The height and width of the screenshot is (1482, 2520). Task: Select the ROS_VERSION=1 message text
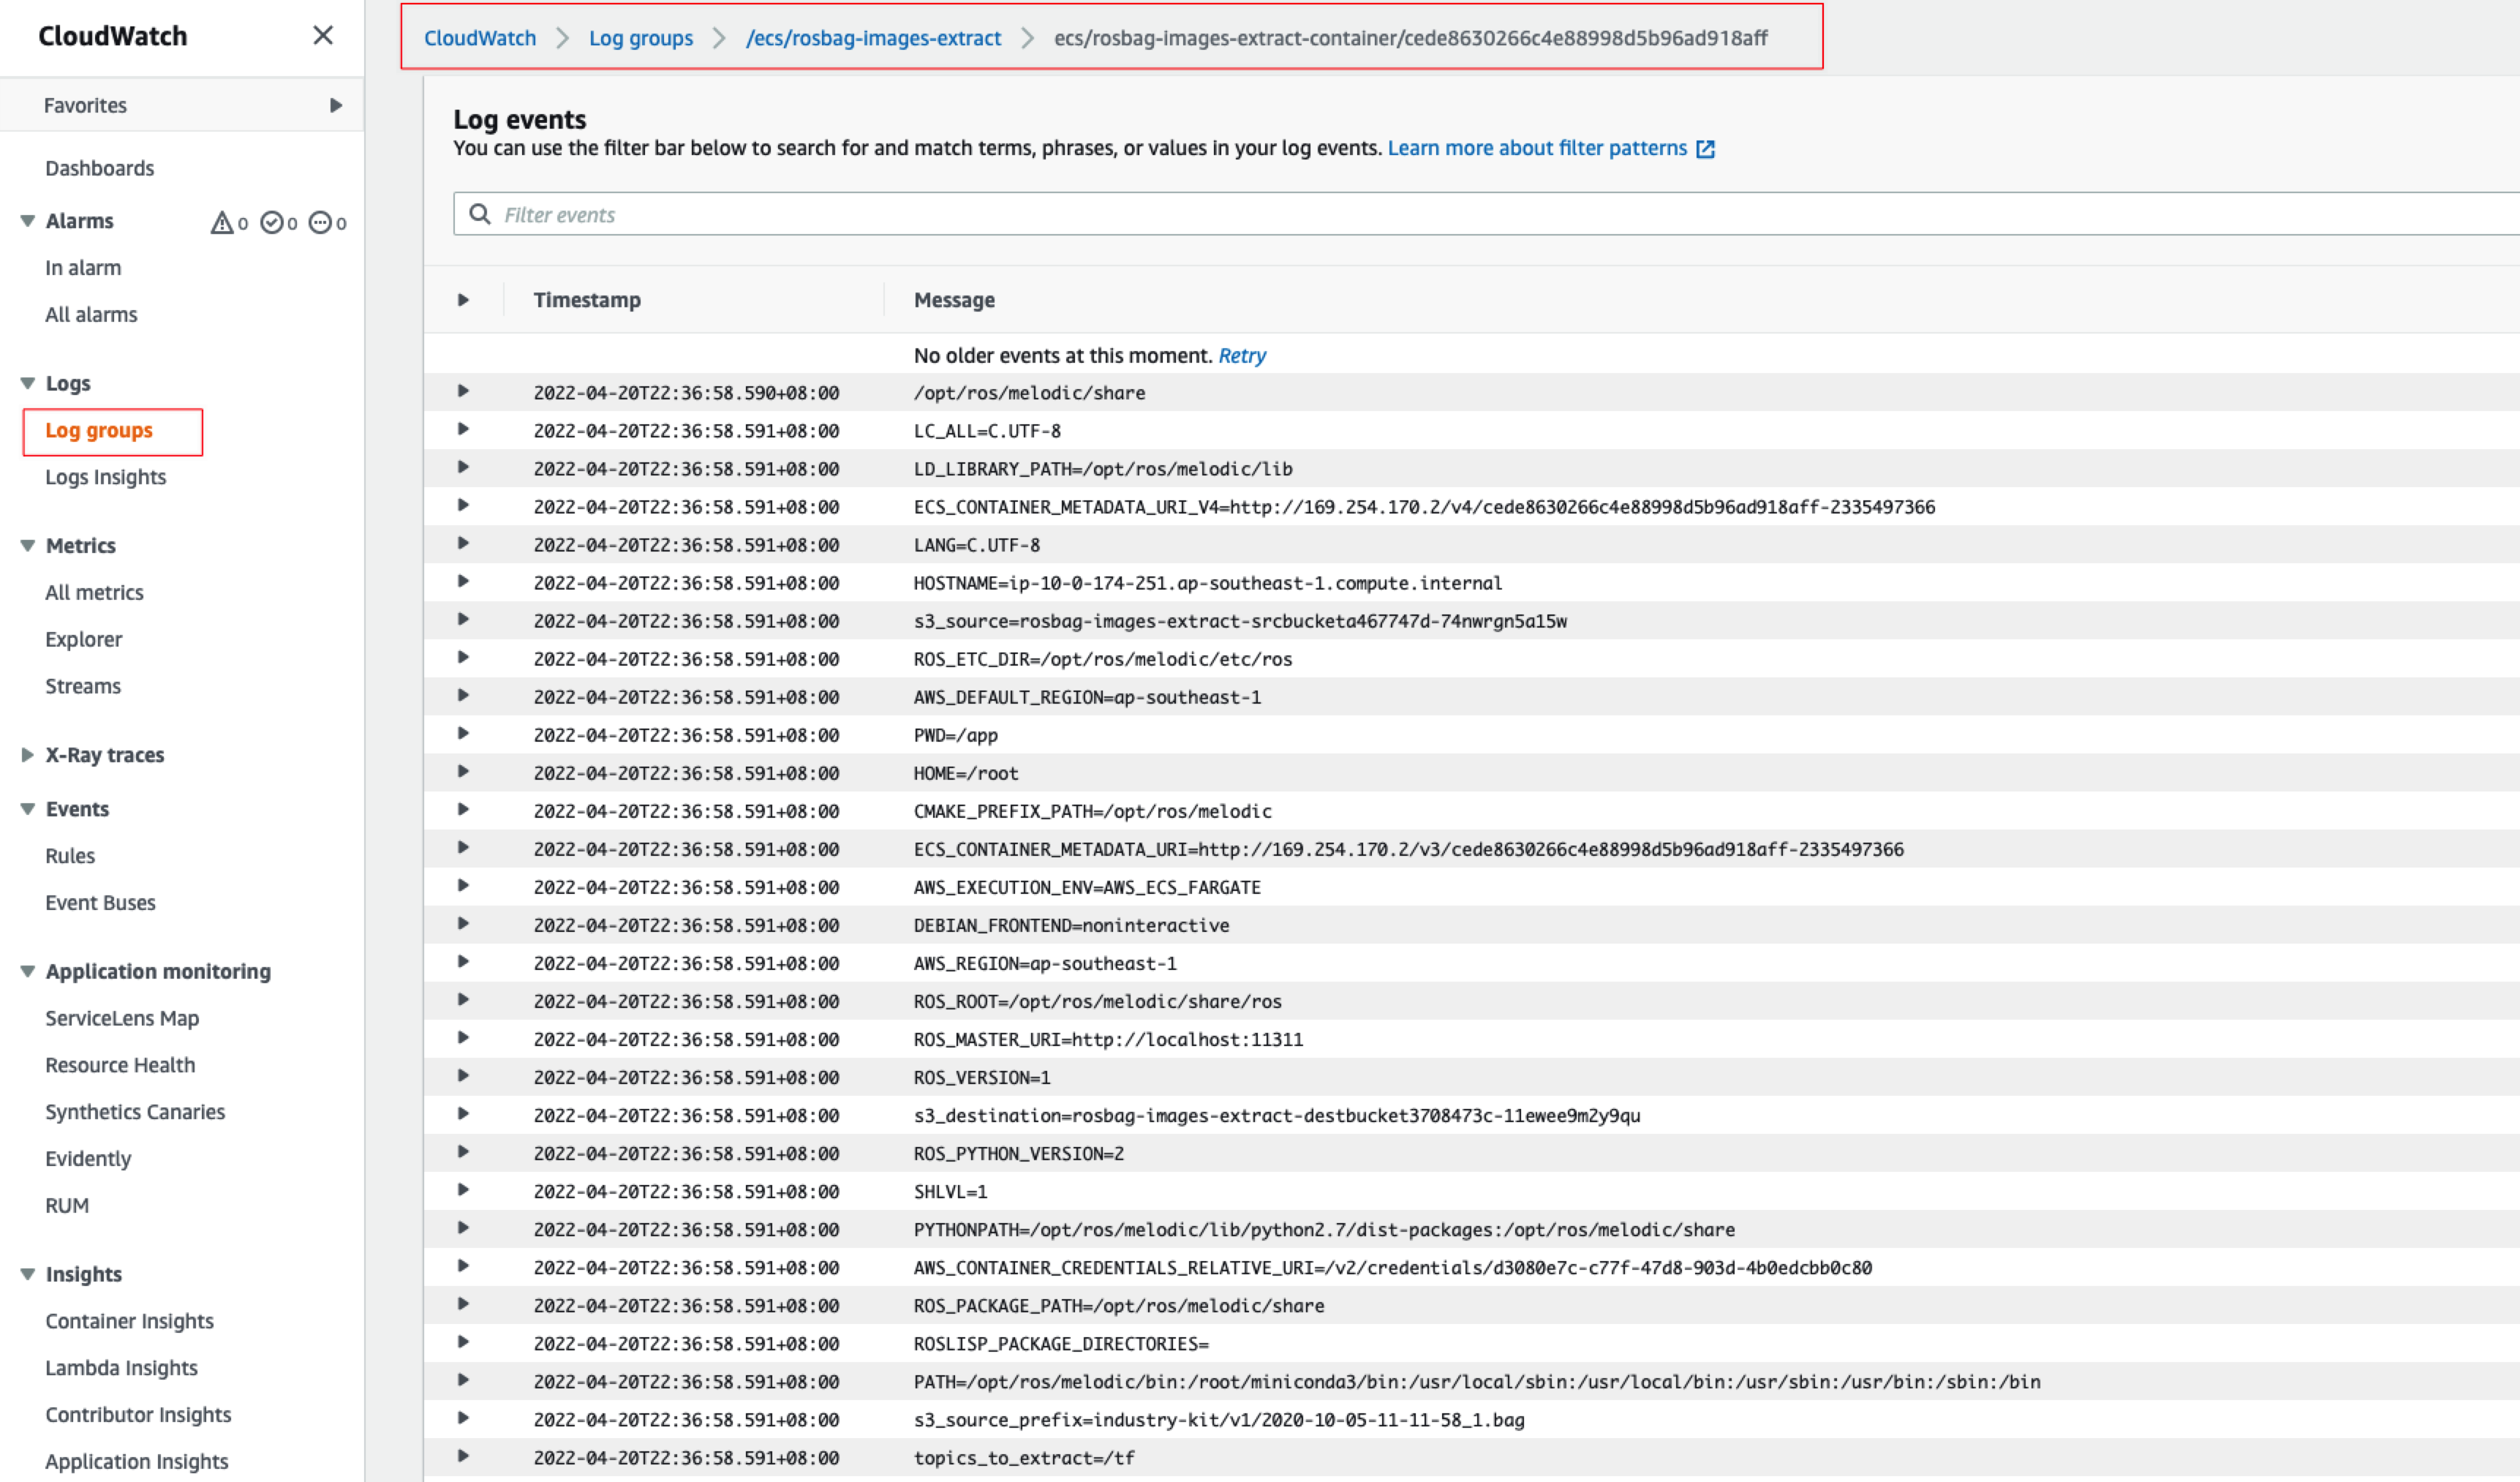(982, 1078)
